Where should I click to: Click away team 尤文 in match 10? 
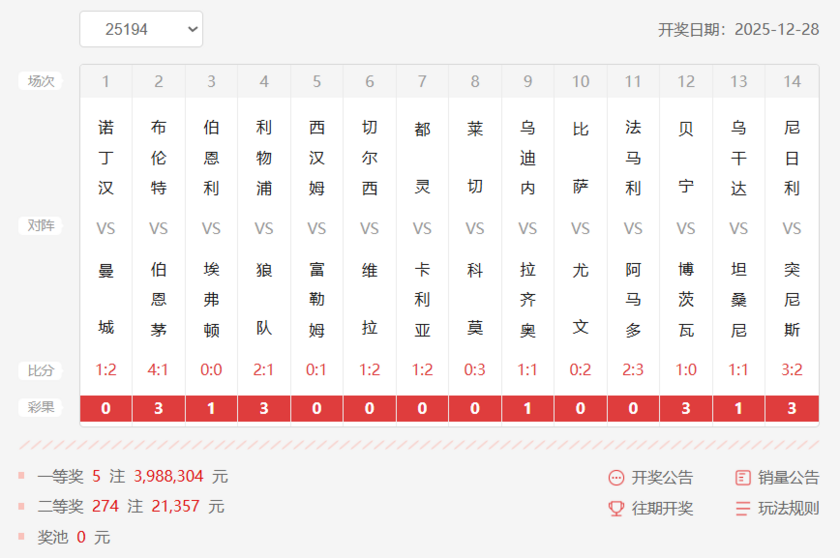[580, 299]
